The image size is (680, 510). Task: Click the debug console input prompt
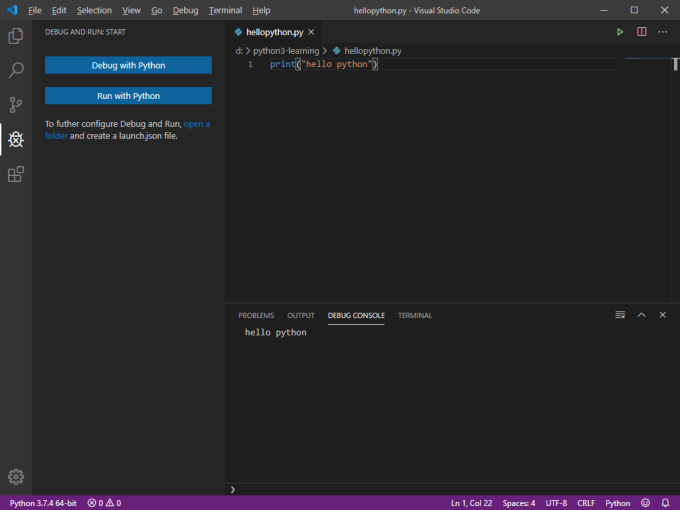point(452,490)
